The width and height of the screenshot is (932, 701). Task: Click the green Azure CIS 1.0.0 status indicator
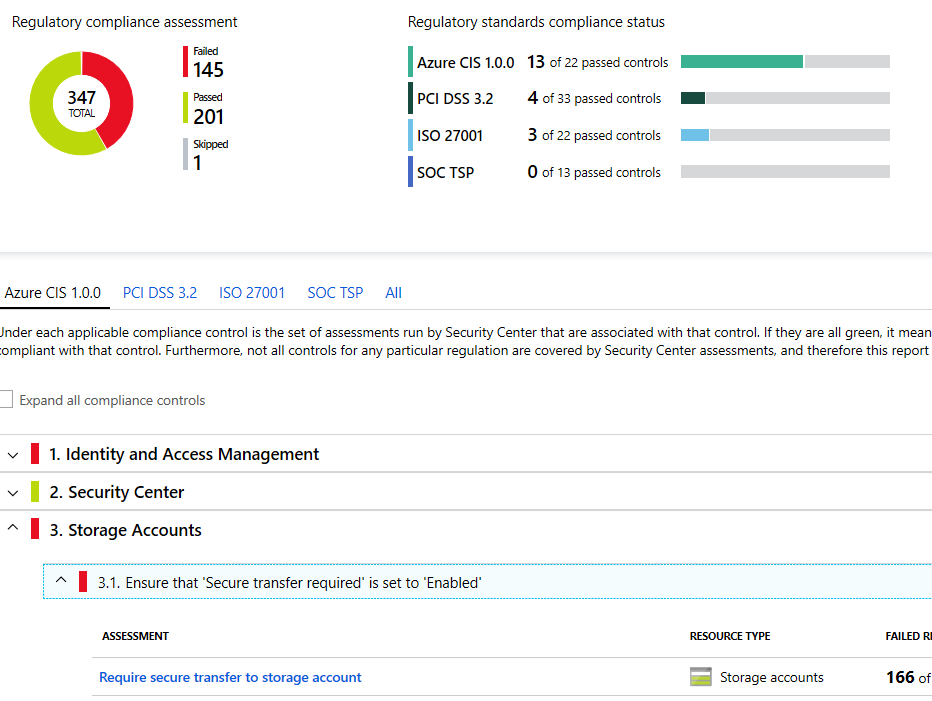coord(409,61)
